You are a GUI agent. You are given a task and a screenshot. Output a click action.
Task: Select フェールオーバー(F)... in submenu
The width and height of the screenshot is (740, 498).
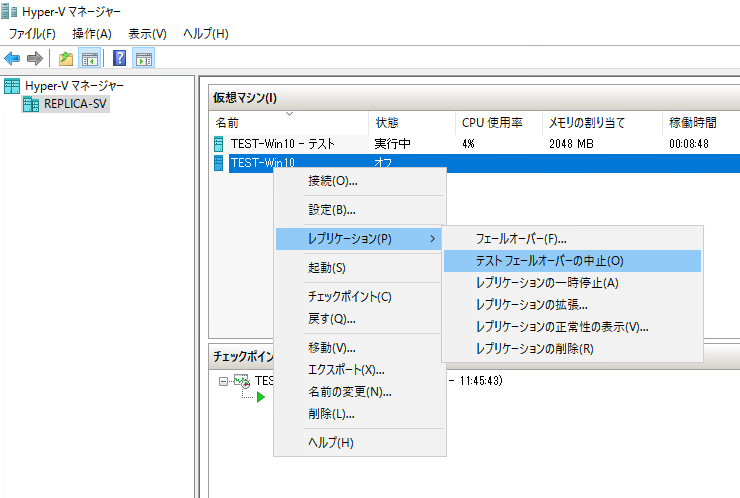pos(572,239)
